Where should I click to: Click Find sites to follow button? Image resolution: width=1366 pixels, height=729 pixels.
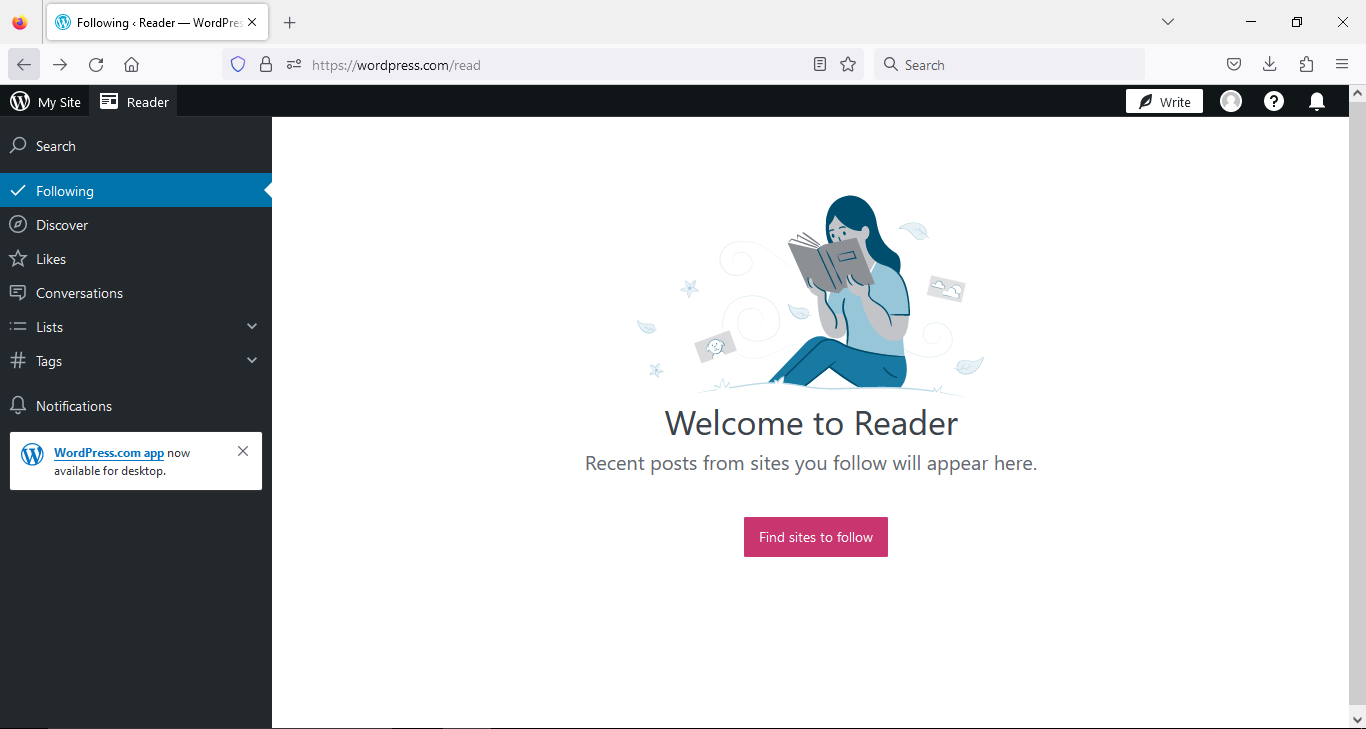[x=816, y=537]
